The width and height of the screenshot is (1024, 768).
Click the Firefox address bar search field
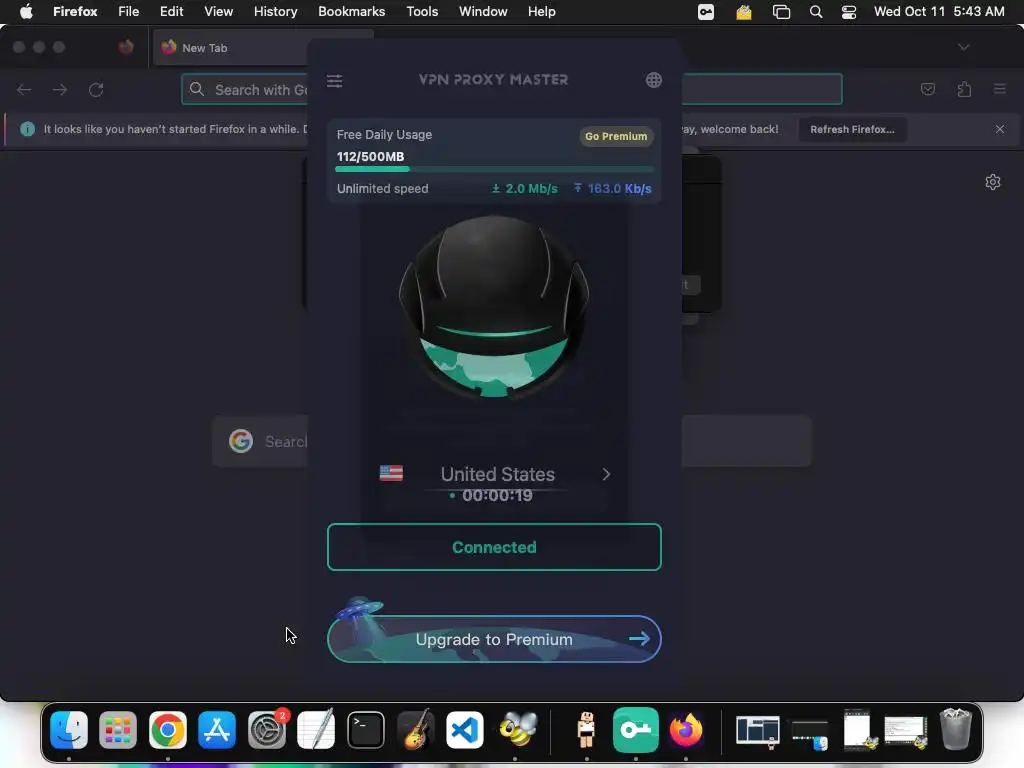click(511, 89)
